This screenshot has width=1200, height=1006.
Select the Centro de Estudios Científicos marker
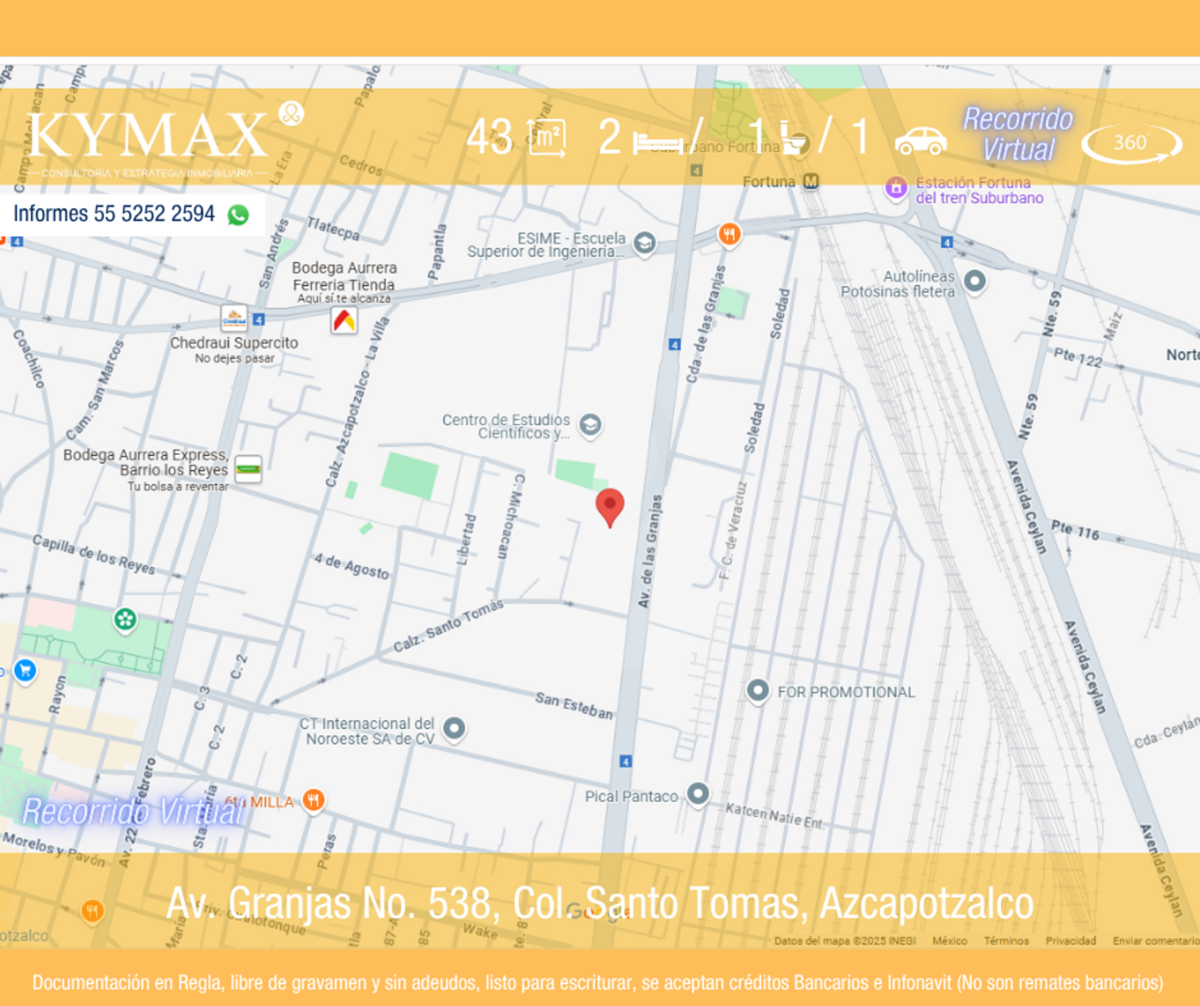pyautogui.click(x=591, y=425)
